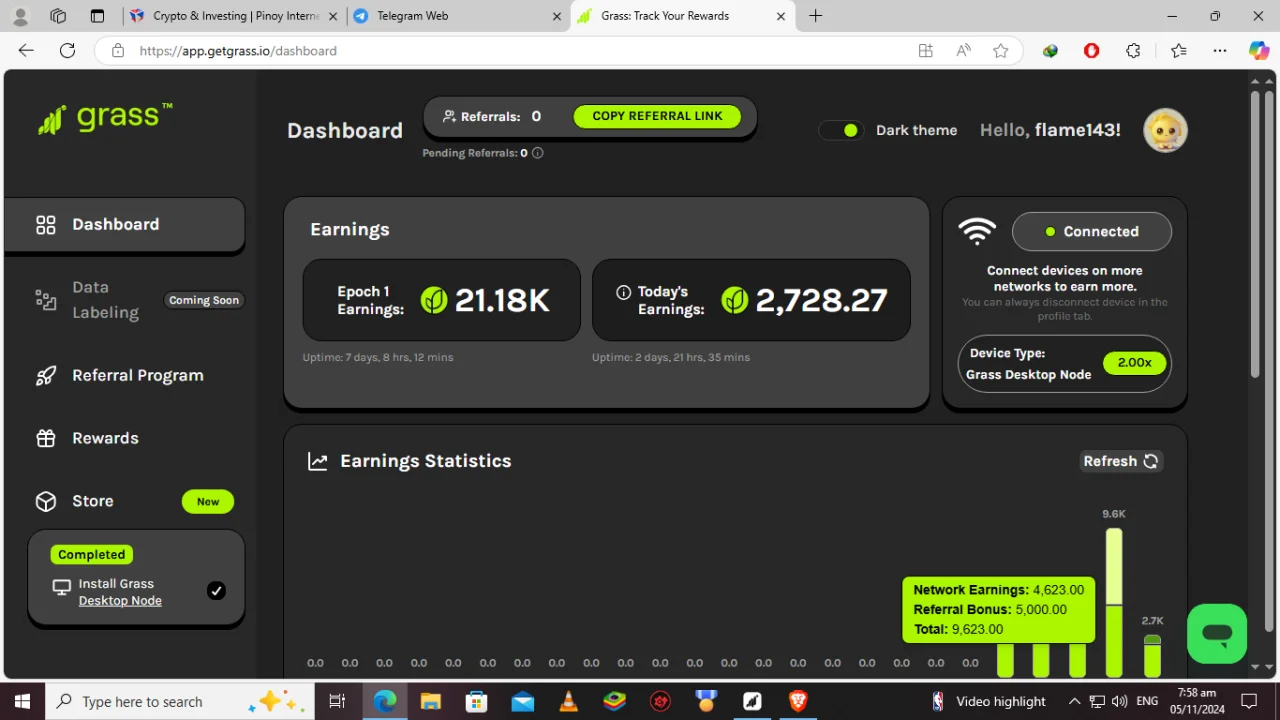Open the flame143 profile avatar

(1165, 130)
